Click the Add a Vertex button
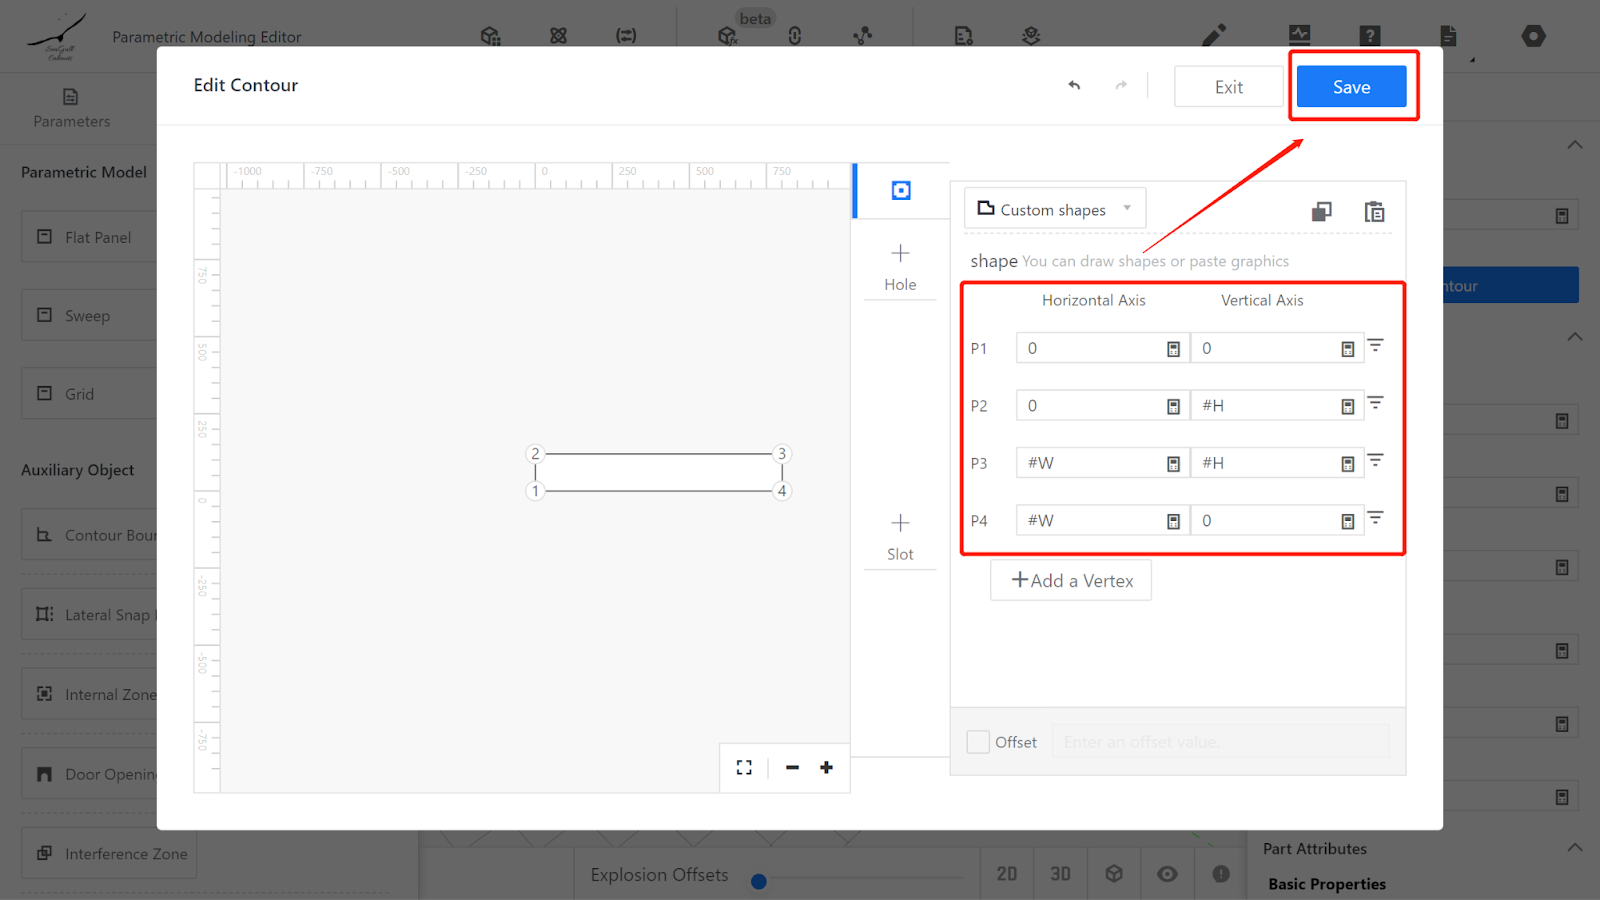 coord(1071,580)
